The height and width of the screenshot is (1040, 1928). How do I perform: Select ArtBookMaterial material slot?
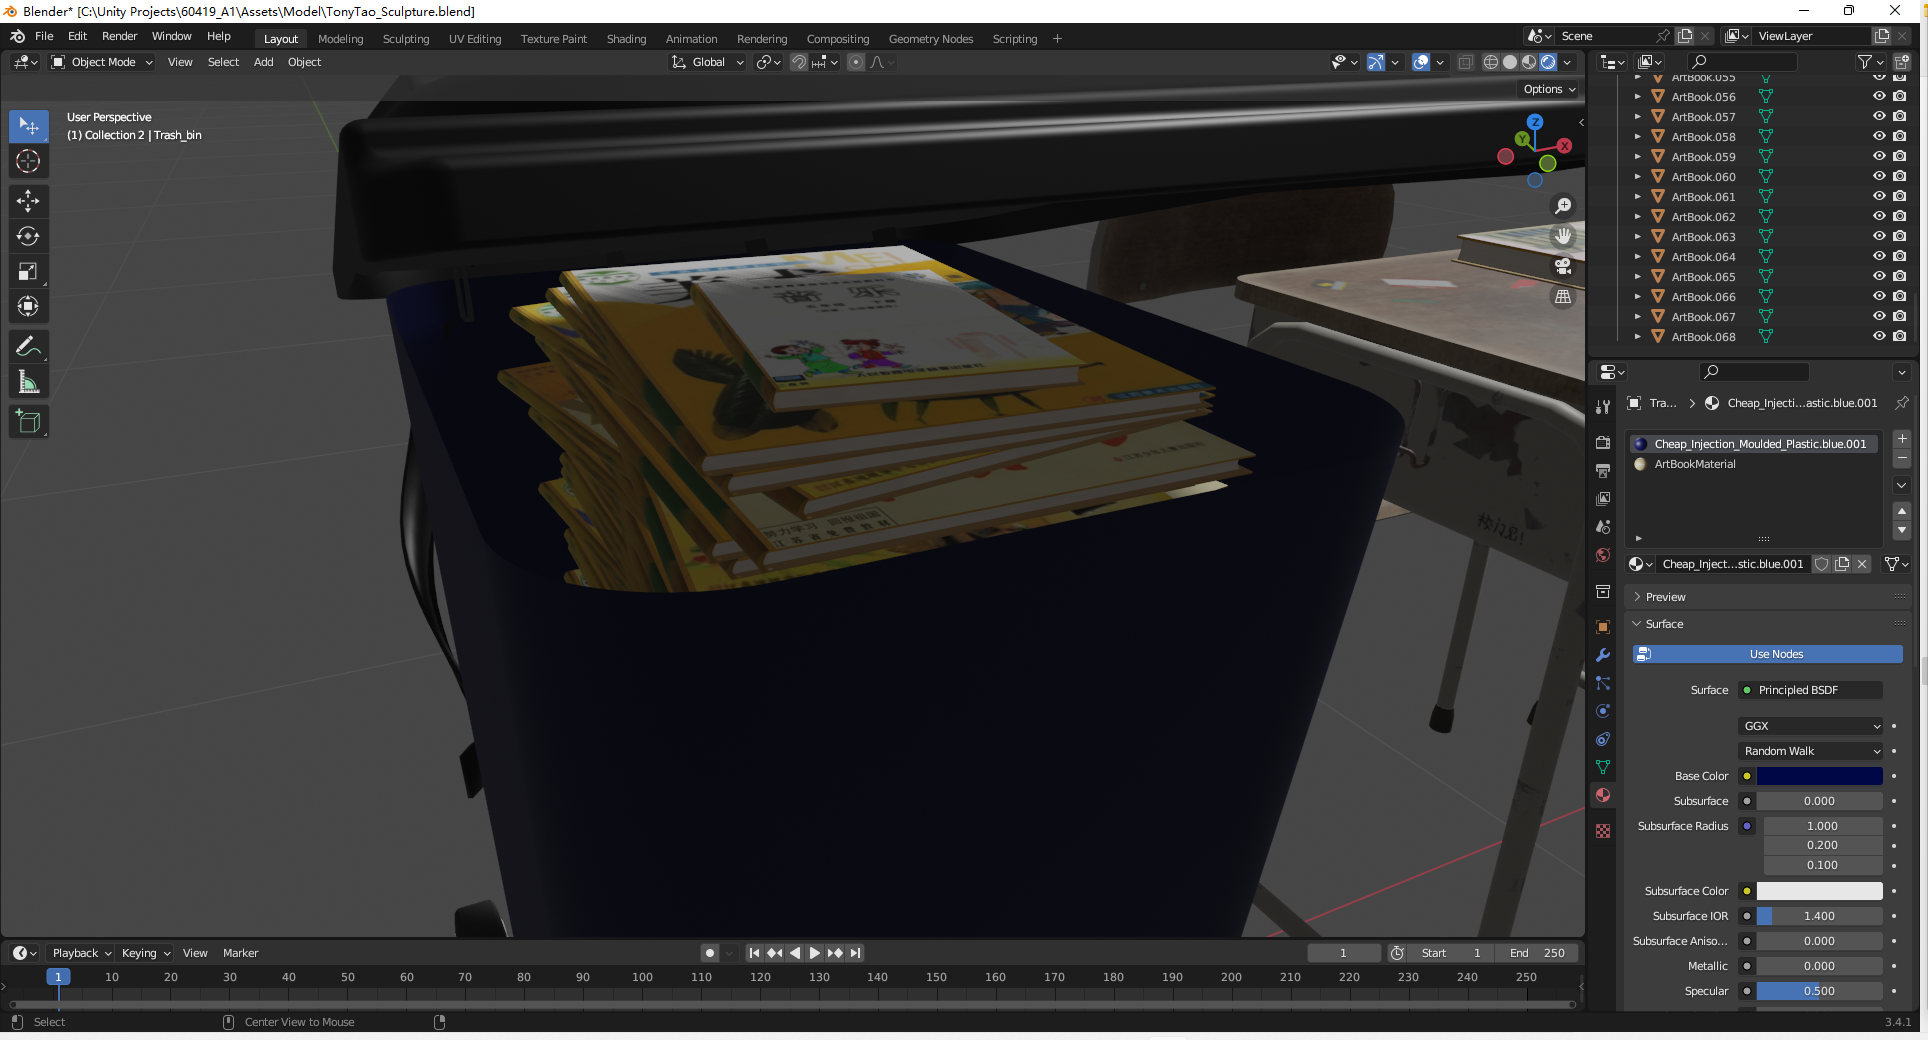pos(1695,464)
